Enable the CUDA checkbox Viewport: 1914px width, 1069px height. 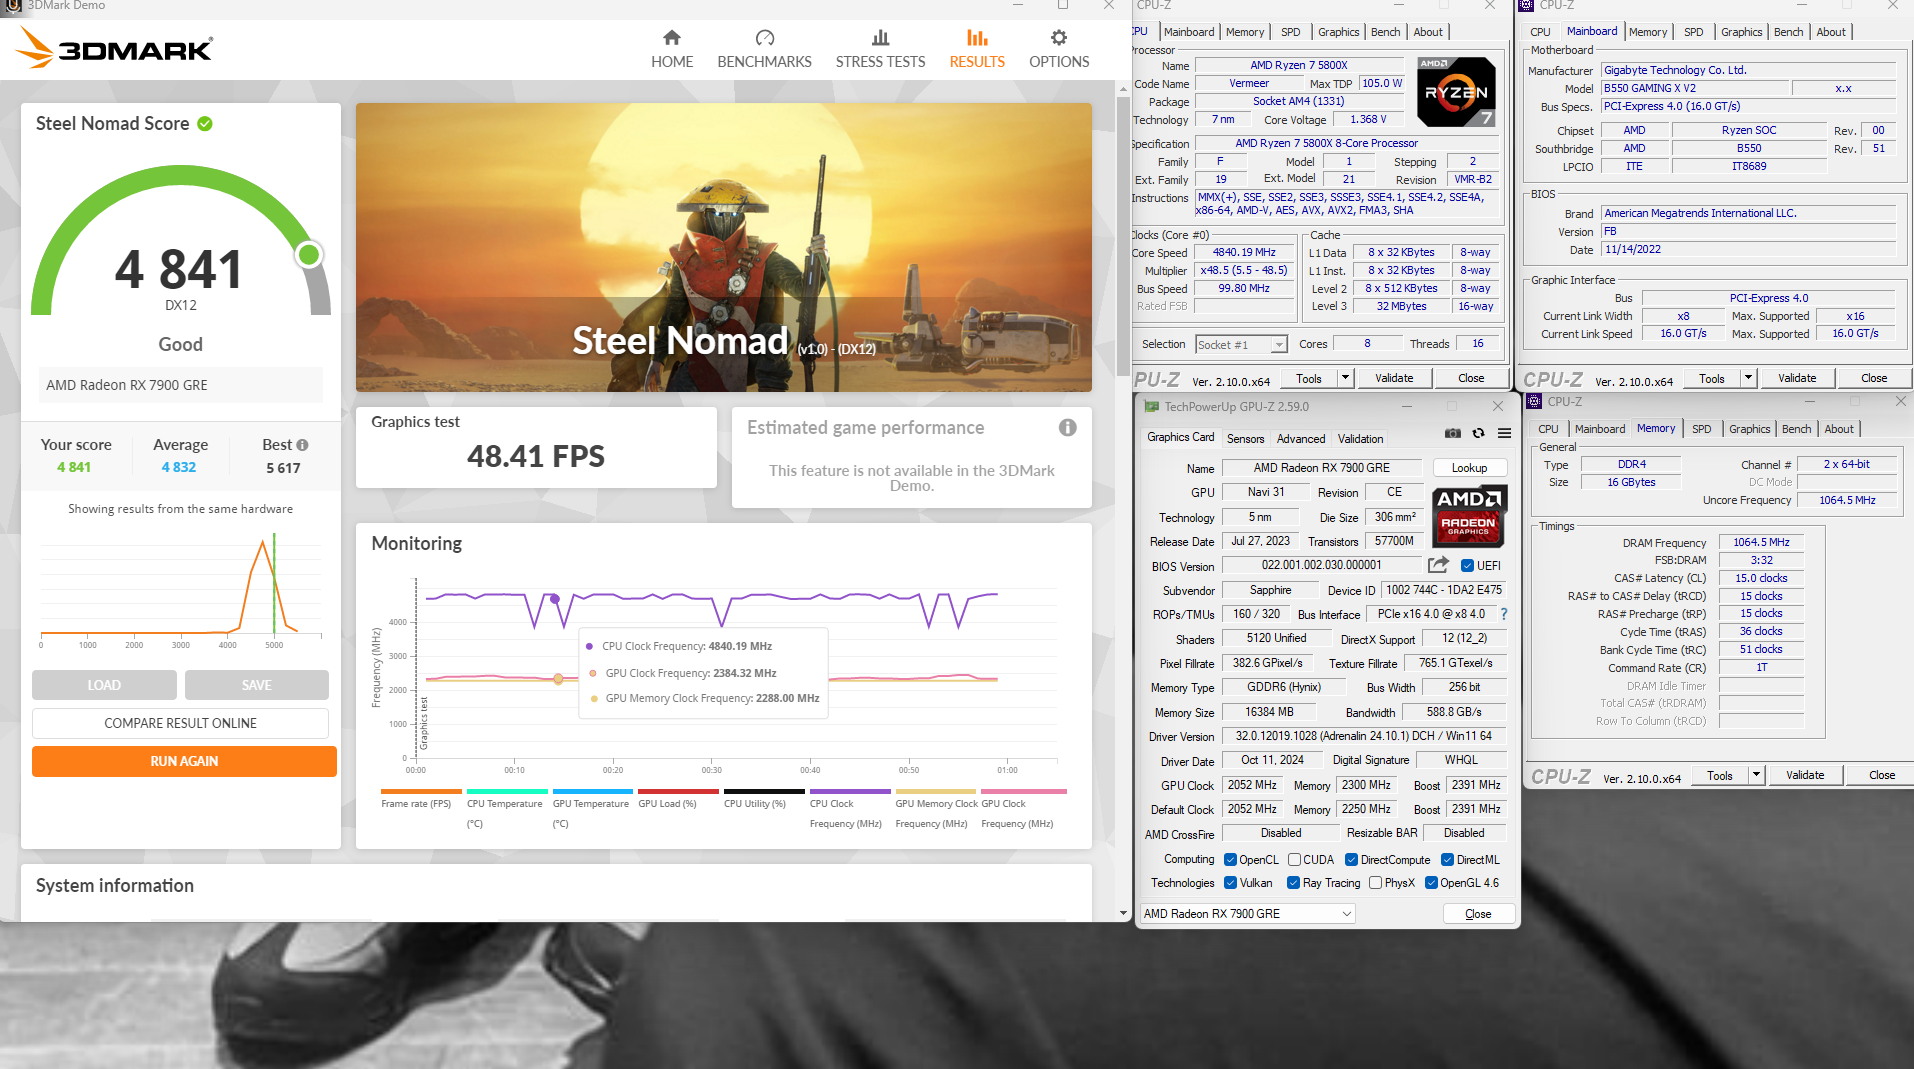click(x=1294, y=860)
